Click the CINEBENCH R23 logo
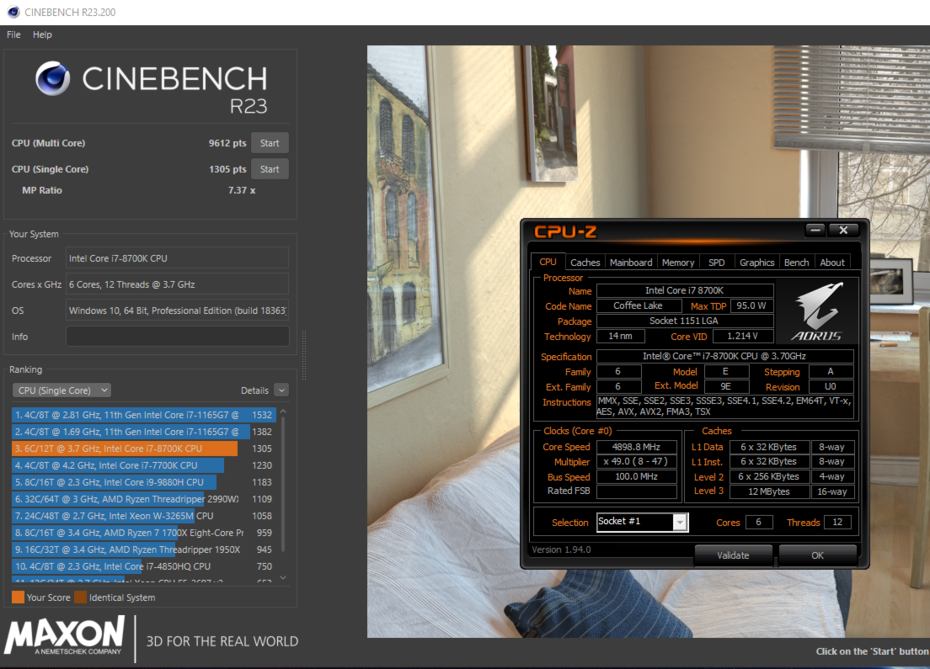The height and width of the screenshot is (669, 930). (x=150, y=85)
